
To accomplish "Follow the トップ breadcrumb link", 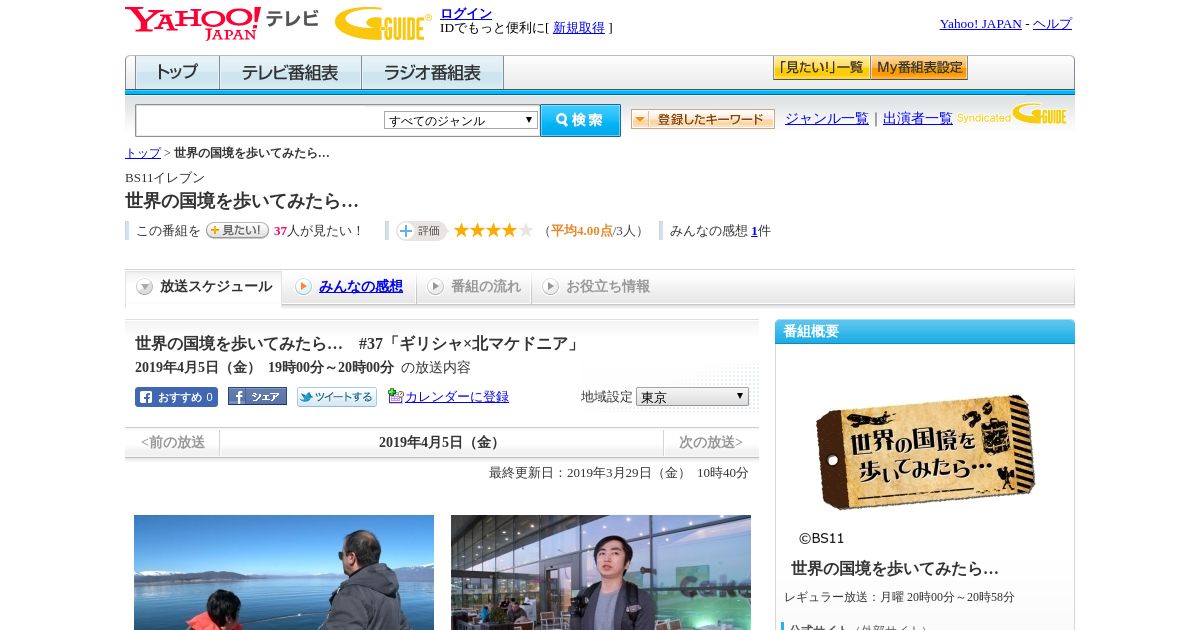I will pyautogui.click(x=143, y=153).
